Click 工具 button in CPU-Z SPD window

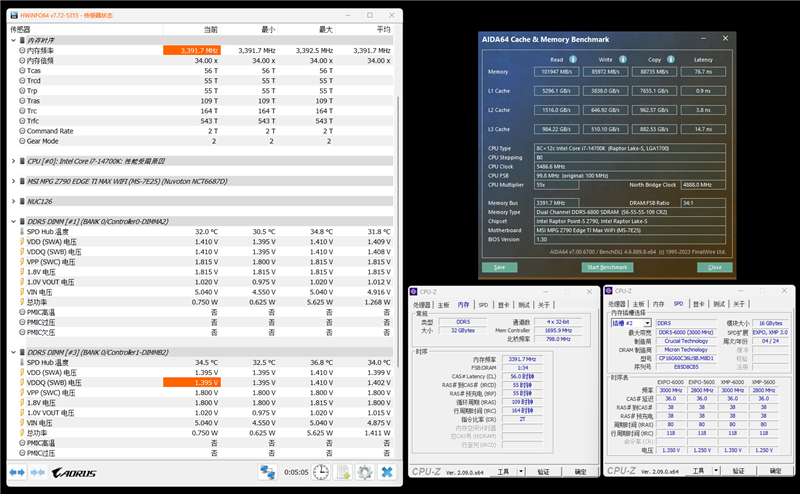(x=698, y=471)
